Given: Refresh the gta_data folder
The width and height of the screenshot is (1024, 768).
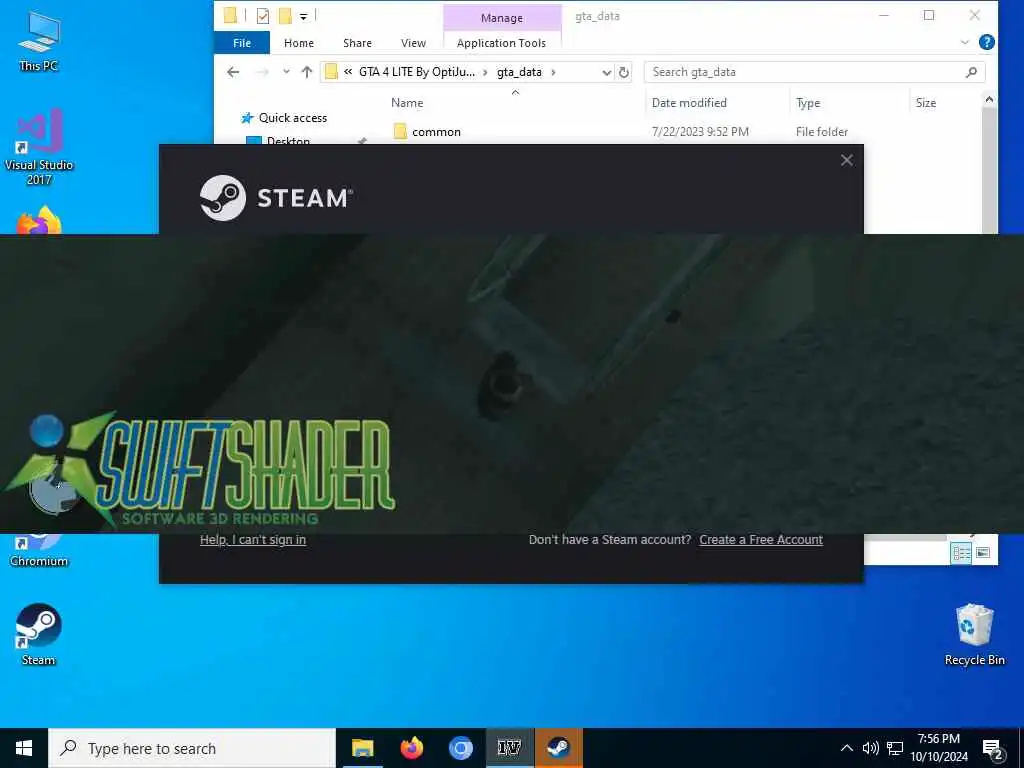Looking at the screenshot, I should [x=624, y=72].
